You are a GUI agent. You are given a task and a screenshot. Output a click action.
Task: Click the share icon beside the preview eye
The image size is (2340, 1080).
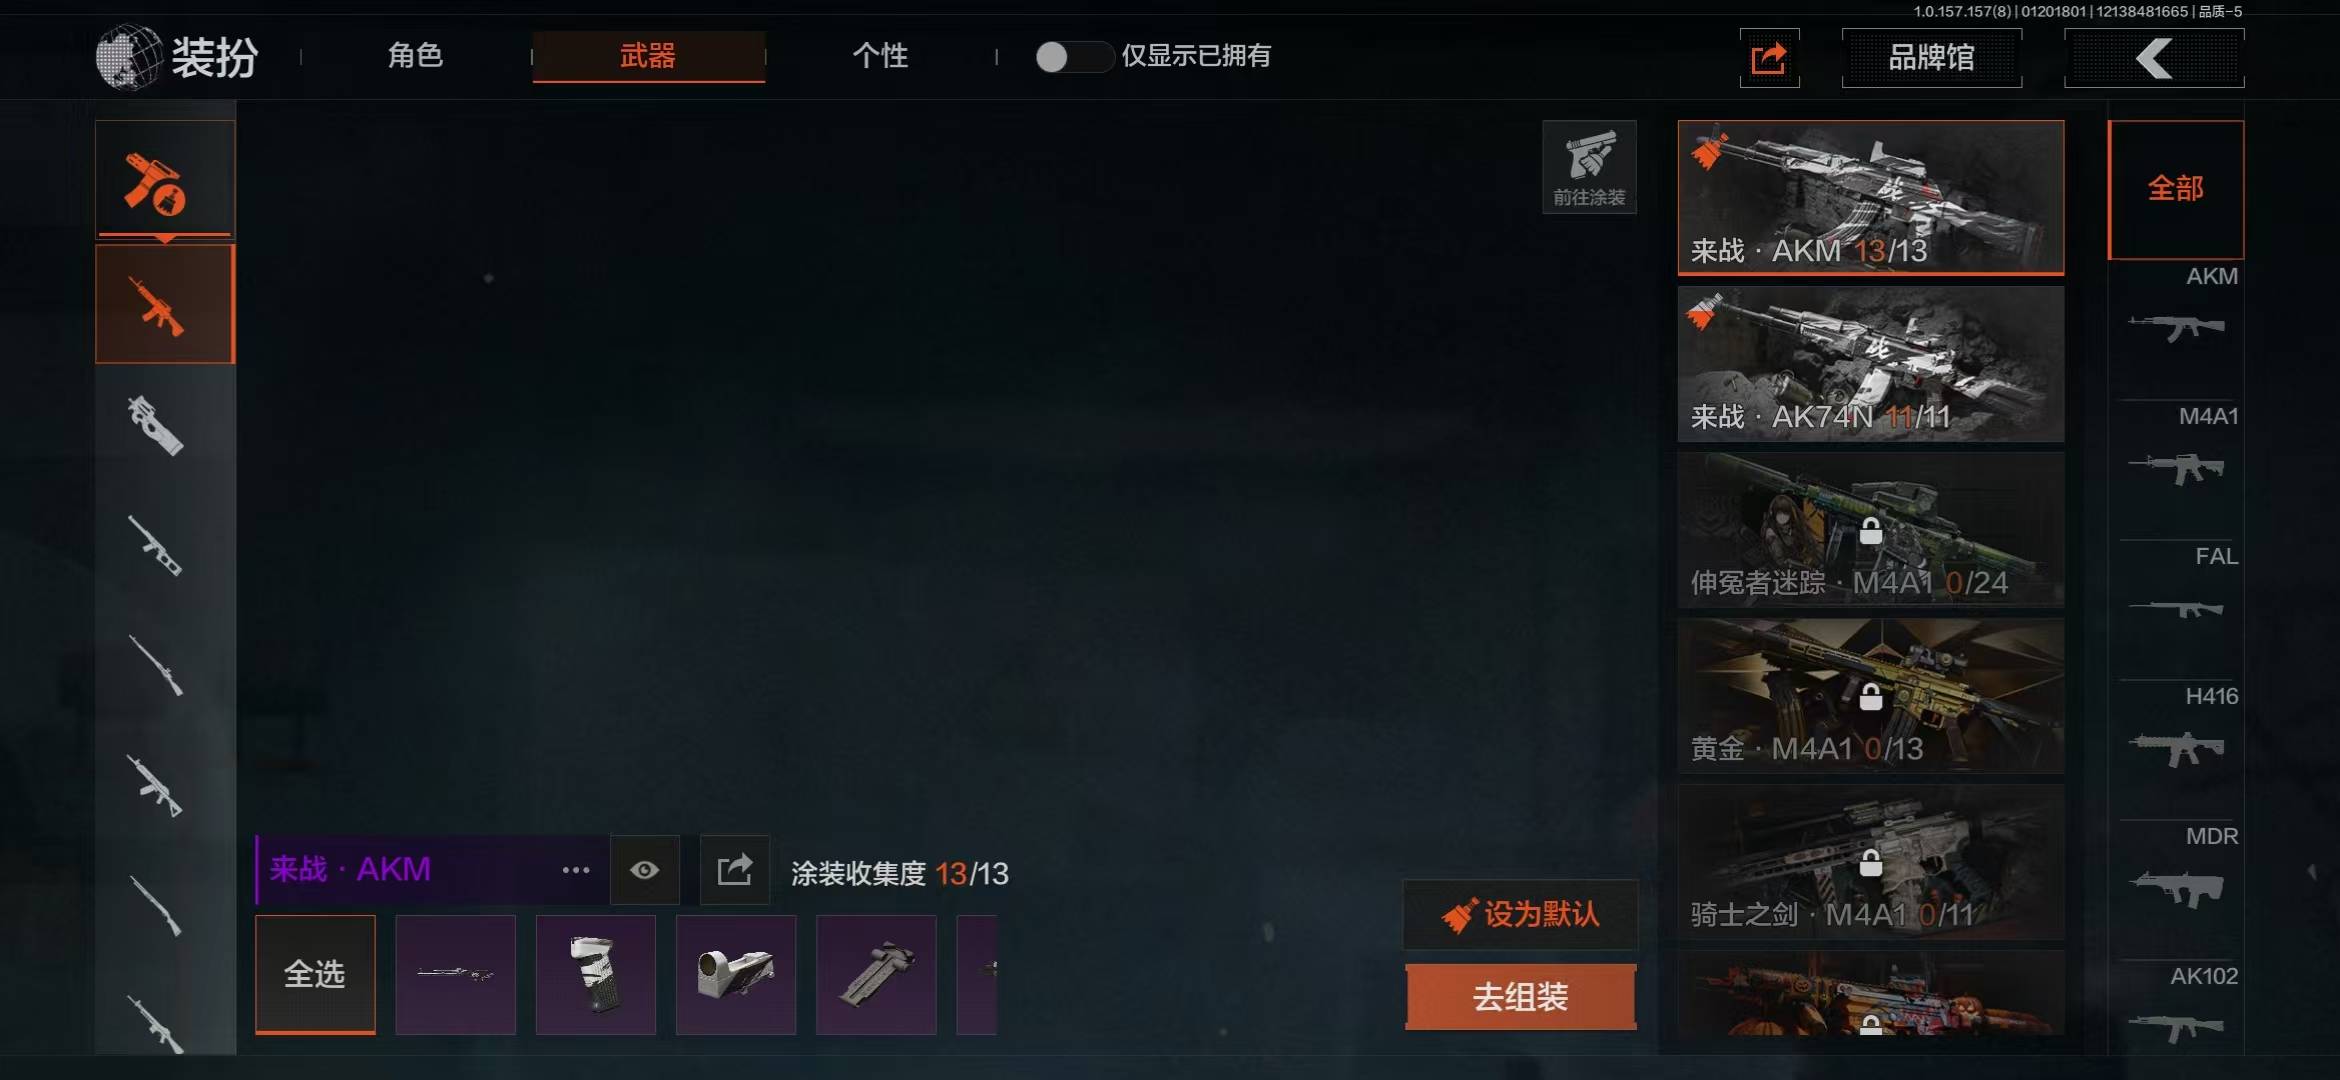(x=735, y=870)
